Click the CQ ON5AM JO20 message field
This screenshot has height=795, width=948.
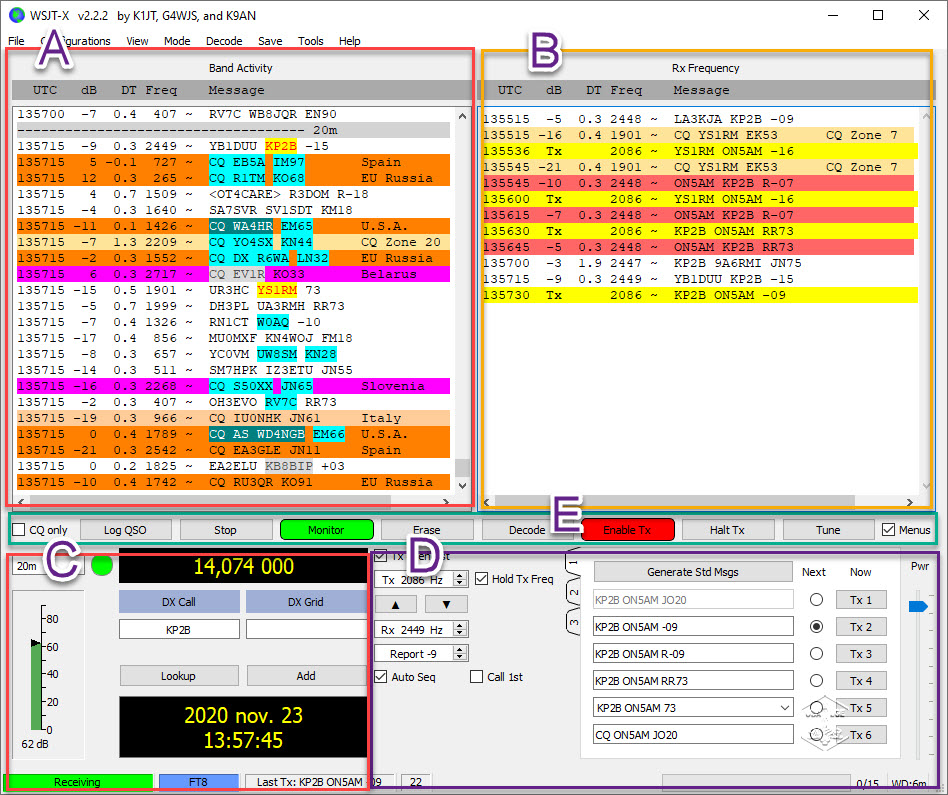tap(693, 735)
